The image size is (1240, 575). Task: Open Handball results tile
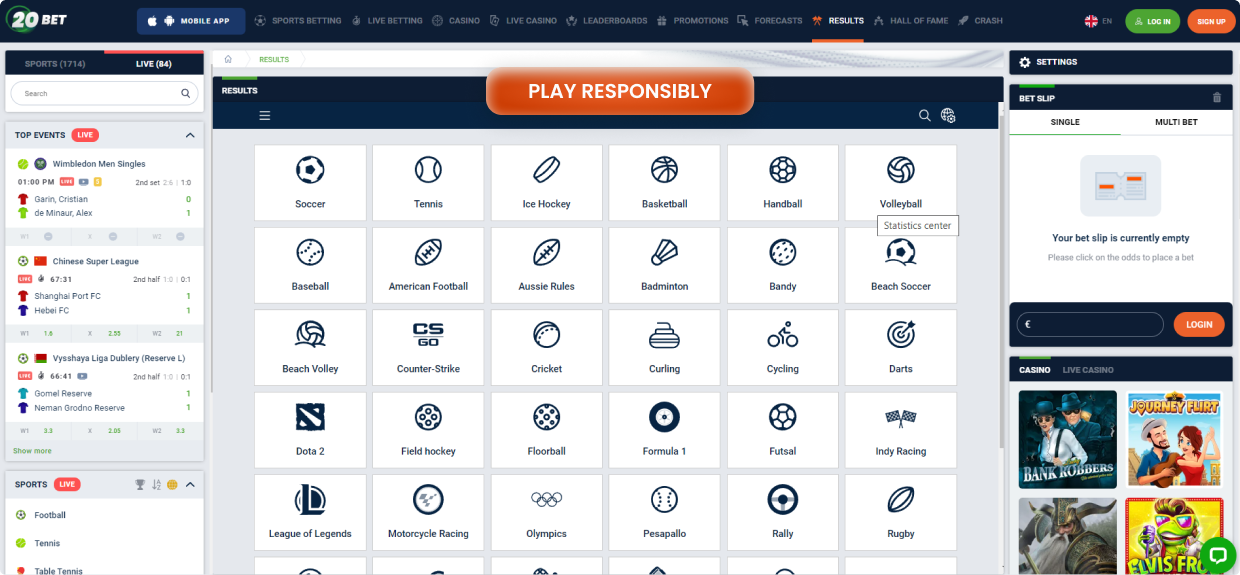(782, 183)
